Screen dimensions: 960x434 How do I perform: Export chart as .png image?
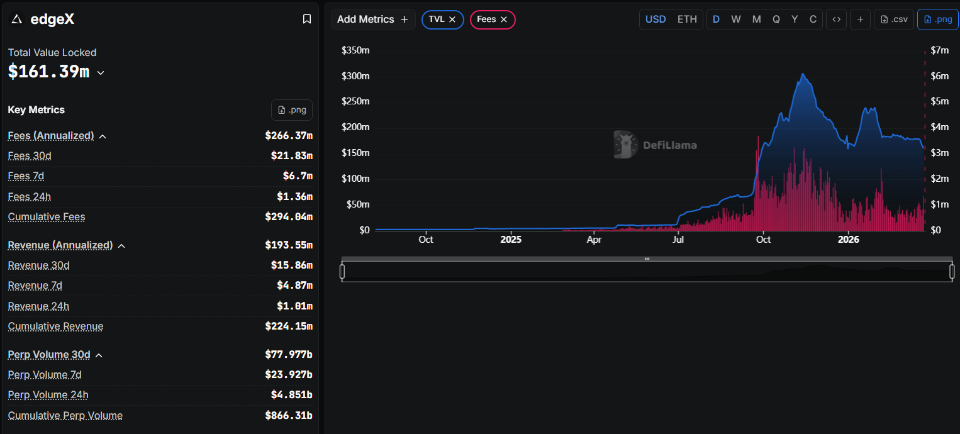[937, 19]
